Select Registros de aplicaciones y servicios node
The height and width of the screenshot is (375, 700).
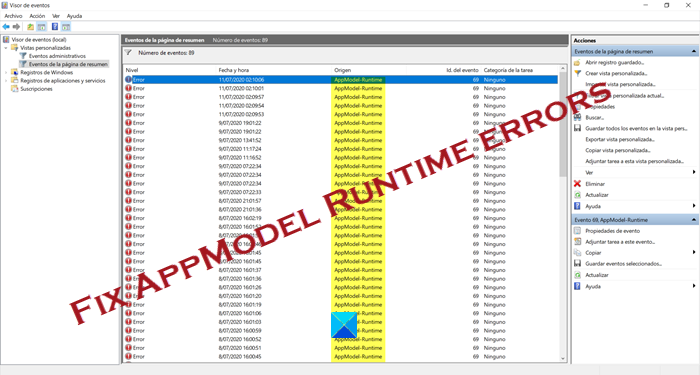pyautogui.click(x=62, y=81)
